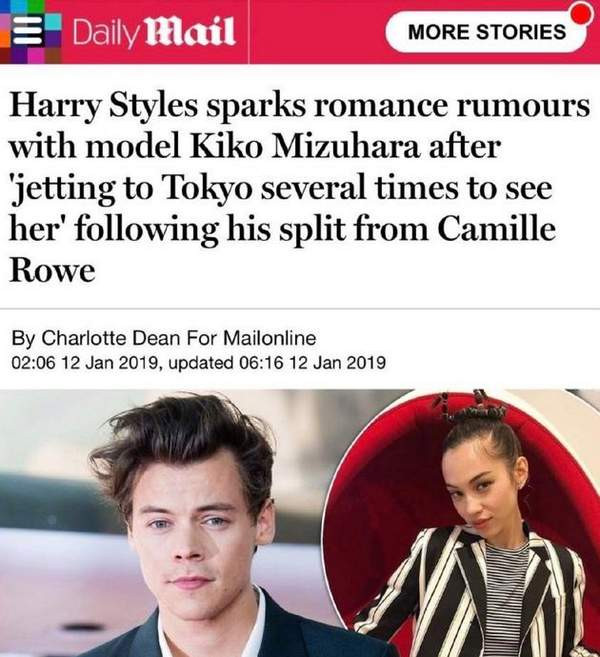Click the colorful mosaic tiles behind menu icon

tap(30, 31)
